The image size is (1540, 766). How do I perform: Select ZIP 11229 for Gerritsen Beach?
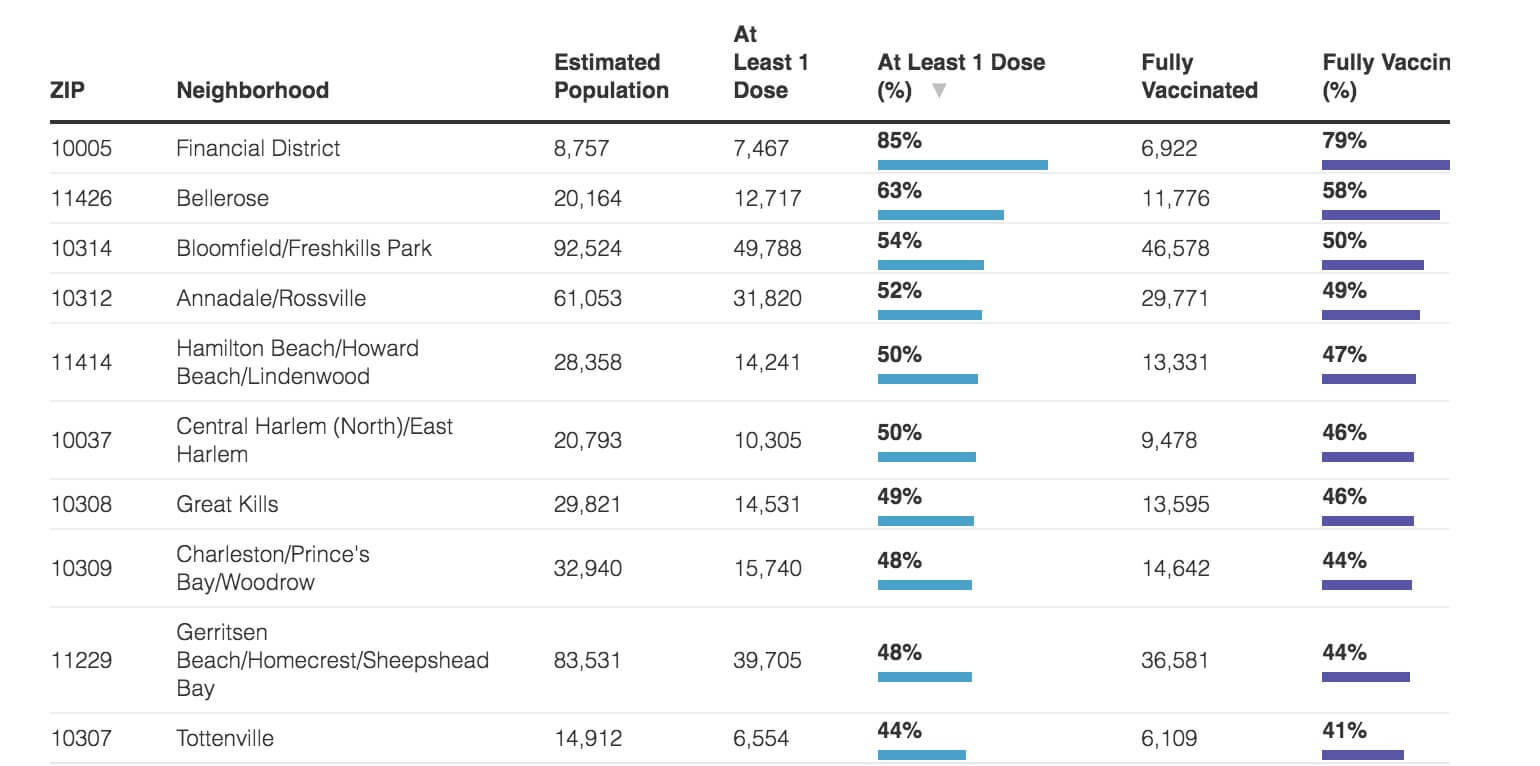[70, 661]
